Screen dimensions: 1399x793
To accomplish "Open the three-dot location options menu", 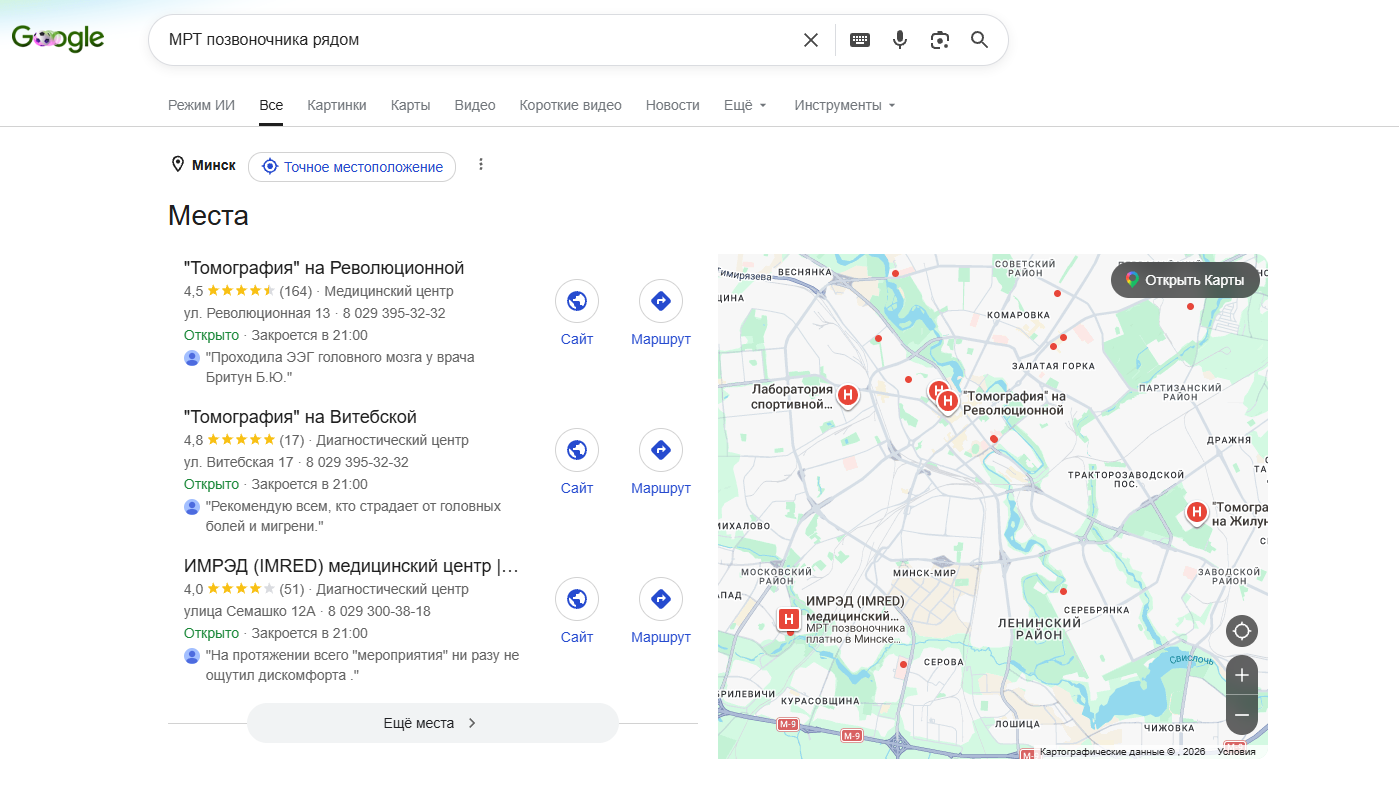I will [x=481, y=165].
